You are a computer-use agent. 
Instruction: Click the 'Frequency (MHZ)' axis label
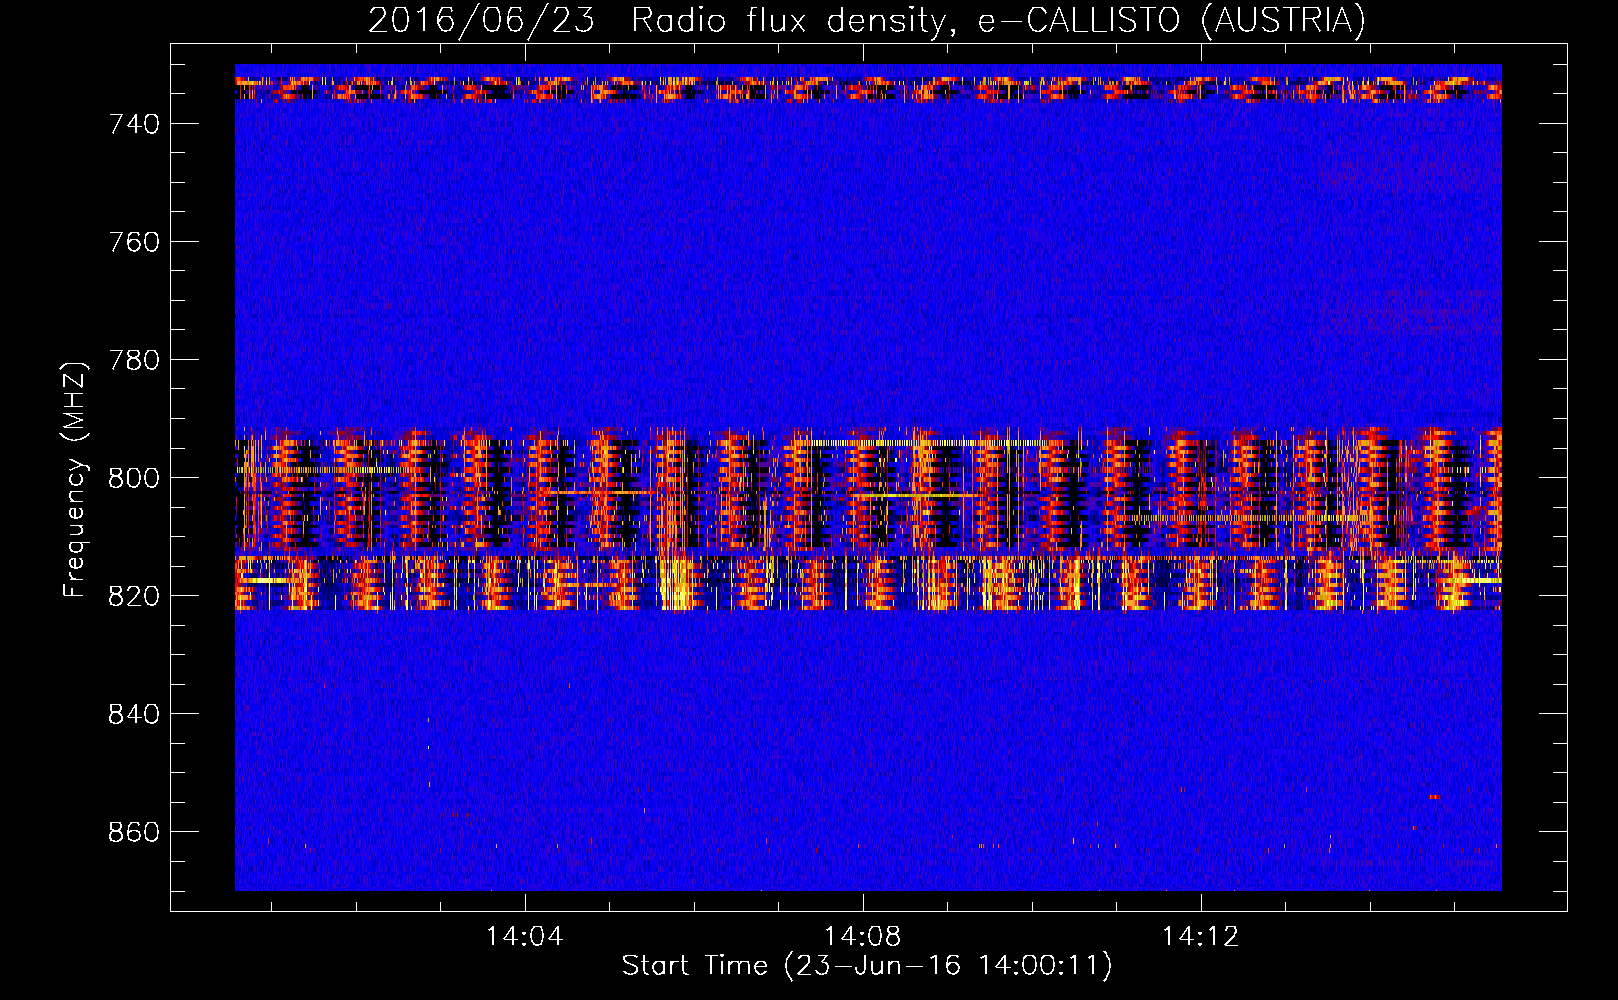point(75,479)
